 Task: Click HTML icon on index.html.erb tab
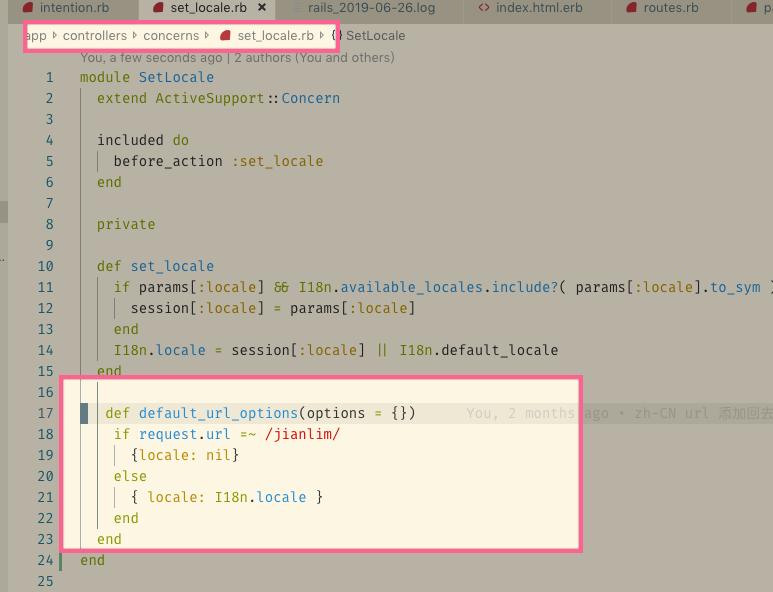tap(484, 7)
